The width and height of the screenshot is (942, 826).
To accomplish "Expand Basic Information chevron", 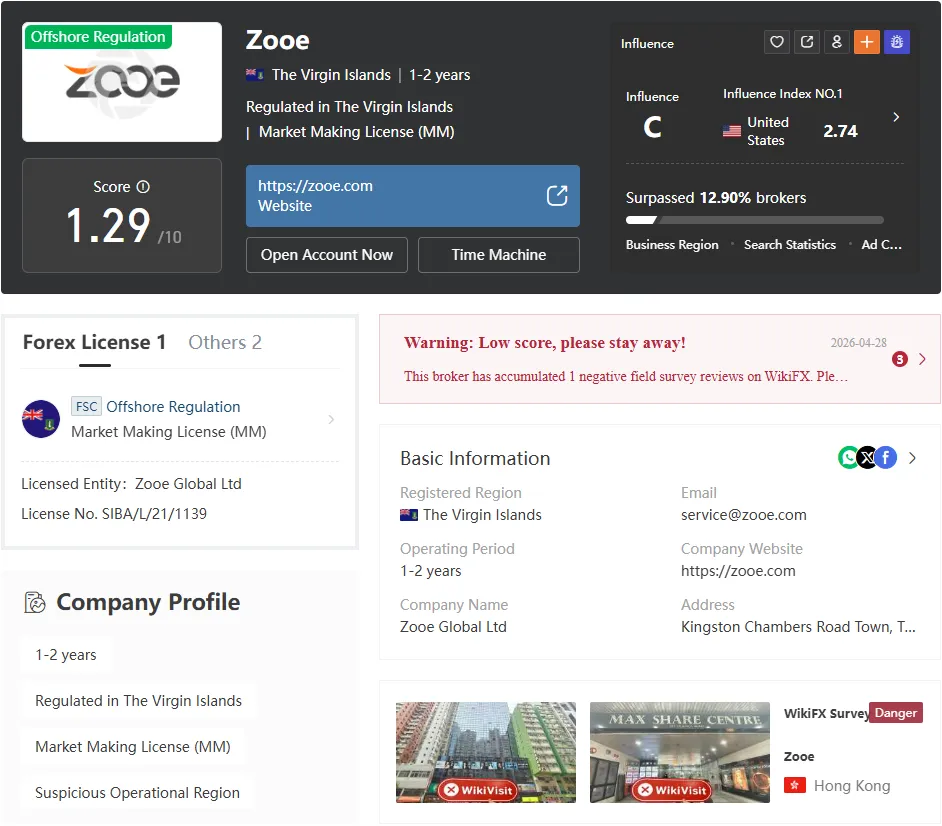I will coord(913,458).
